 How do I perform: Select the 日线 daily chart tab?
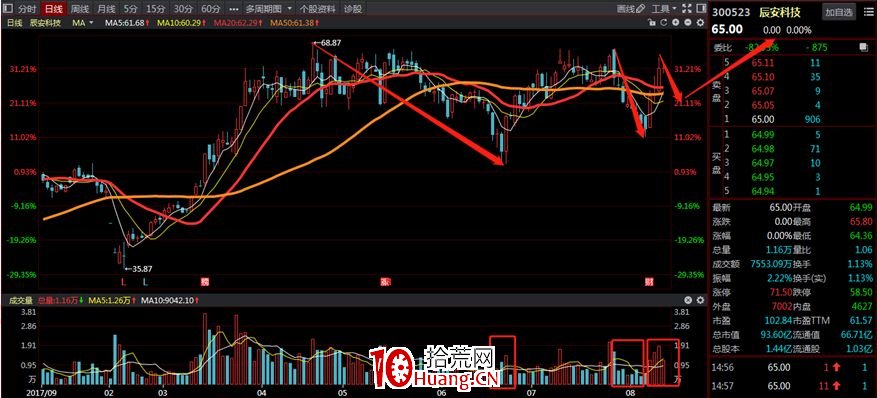click(53, 9)
